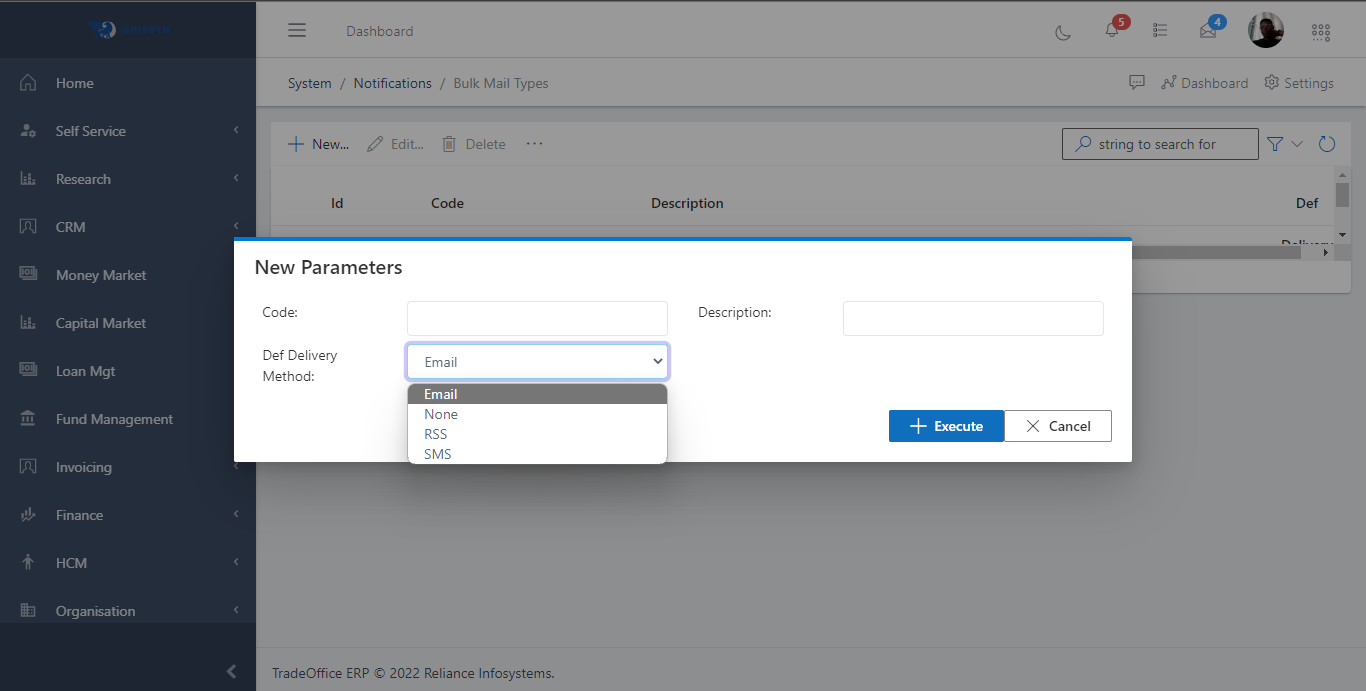
Task: Open the task list icon in header
Action: click(x=1160, y=31)
